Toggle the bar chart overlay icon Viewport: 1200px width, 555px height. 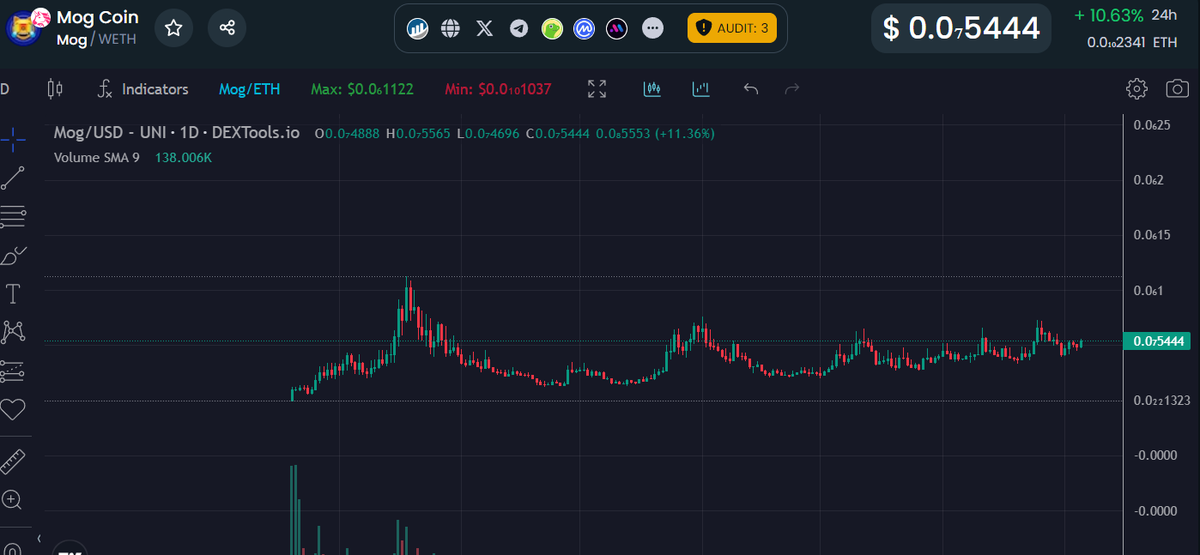(x=701, y=89)
